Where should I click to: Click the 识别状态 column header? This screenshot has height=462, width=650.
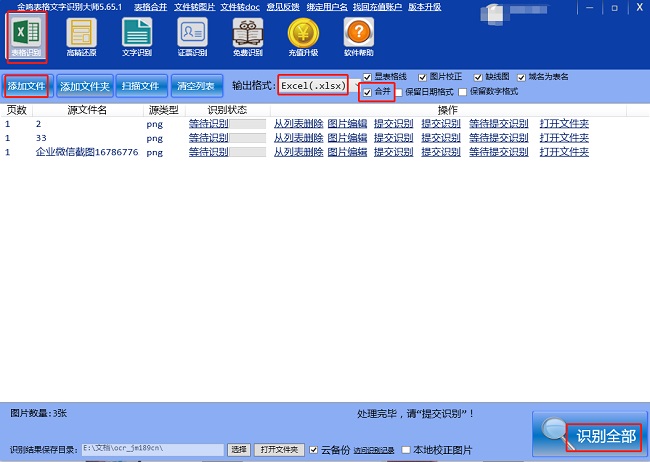click(x=227, y=110)
